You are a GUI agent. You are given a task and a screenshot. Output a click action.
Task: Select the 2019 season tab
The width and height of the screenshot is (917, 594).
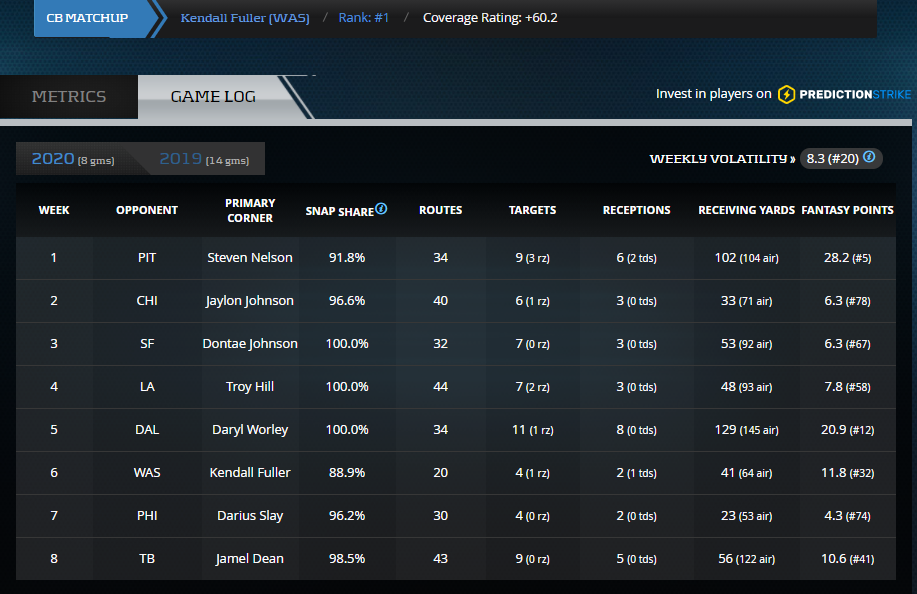205,159
